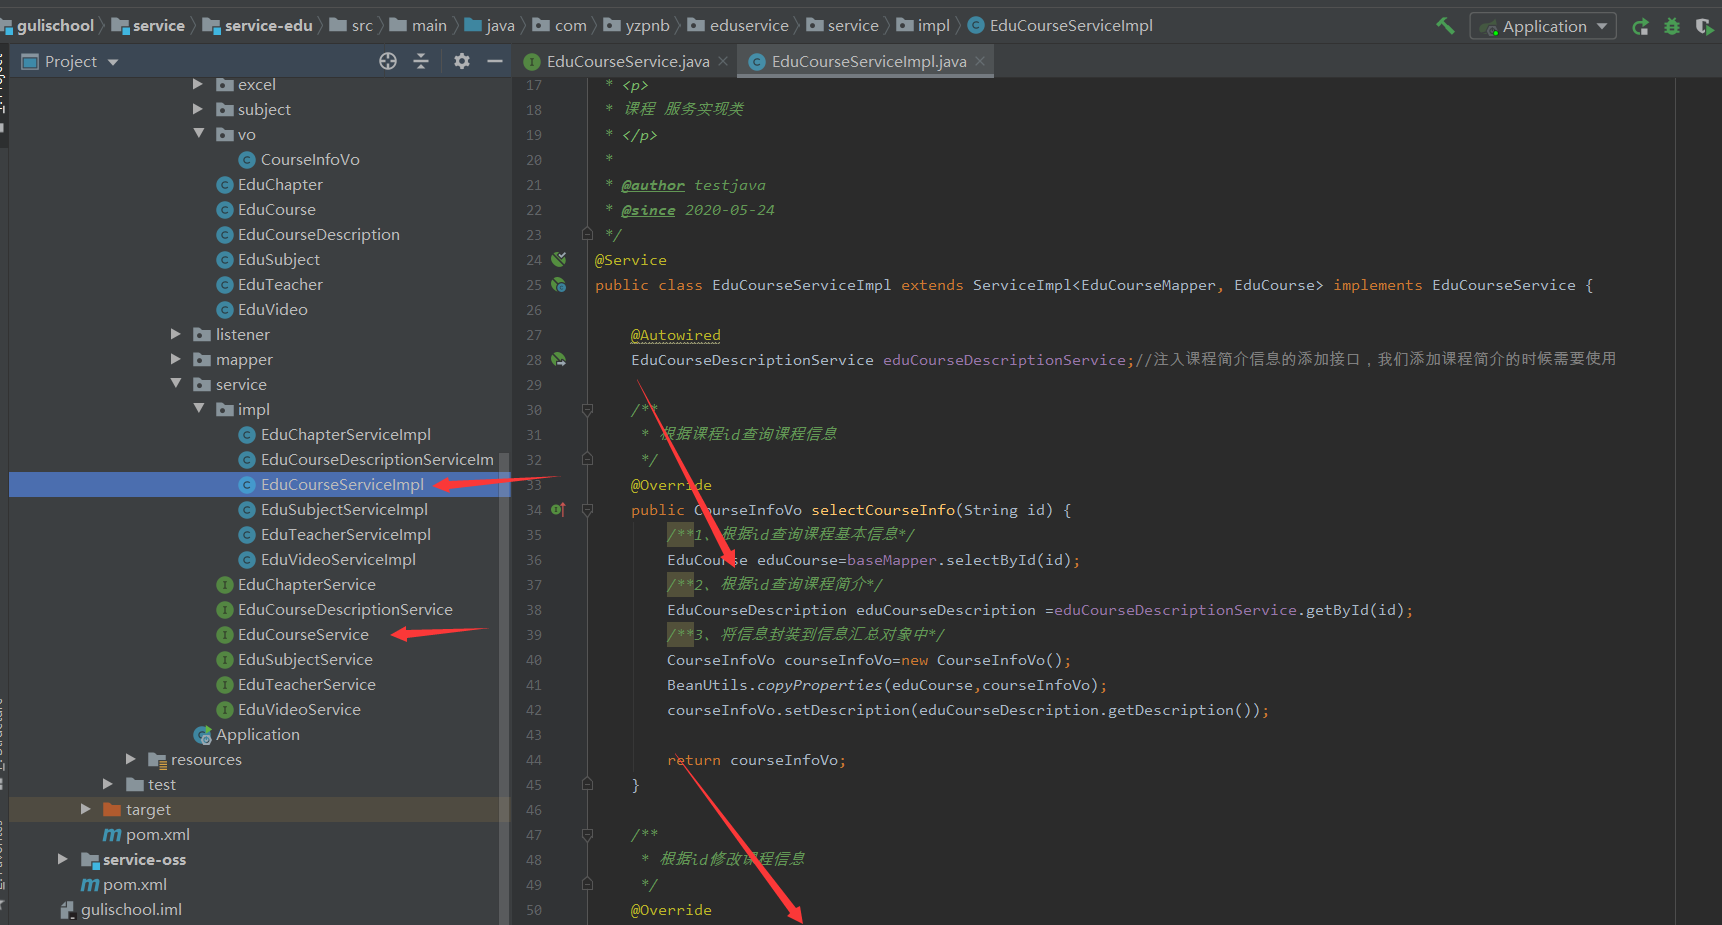
Task: Open Project panel settings gear
Action: [461, 61]
